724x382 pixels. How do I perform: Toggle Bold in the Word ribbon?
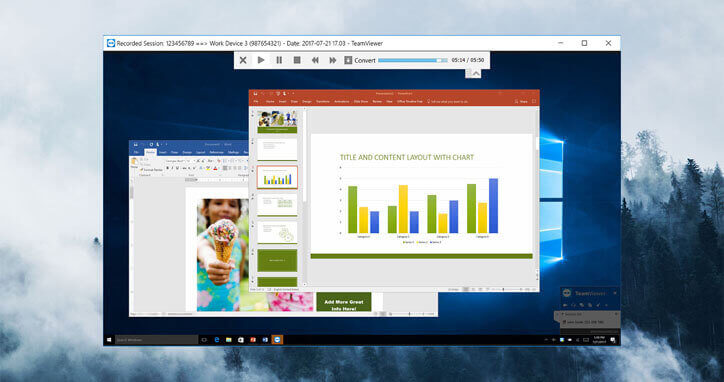tap(168, 168)
